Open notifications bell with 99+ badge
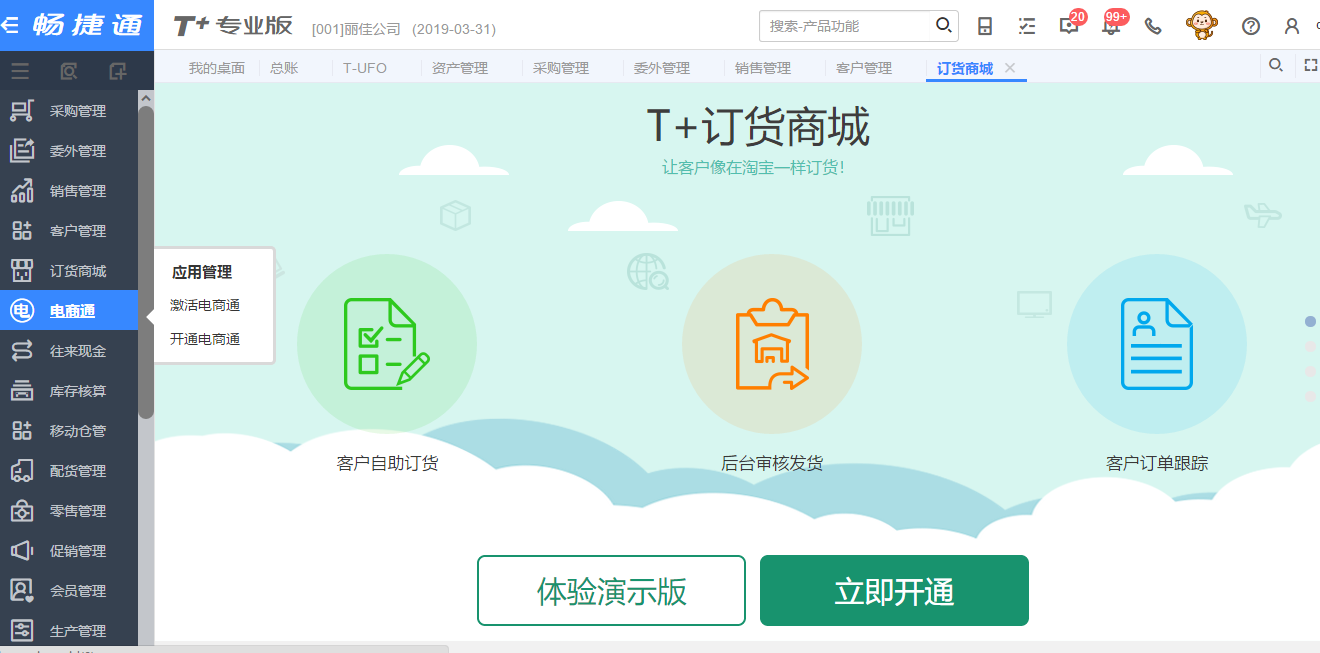 pyautogui.click(x=1111, y=26)
